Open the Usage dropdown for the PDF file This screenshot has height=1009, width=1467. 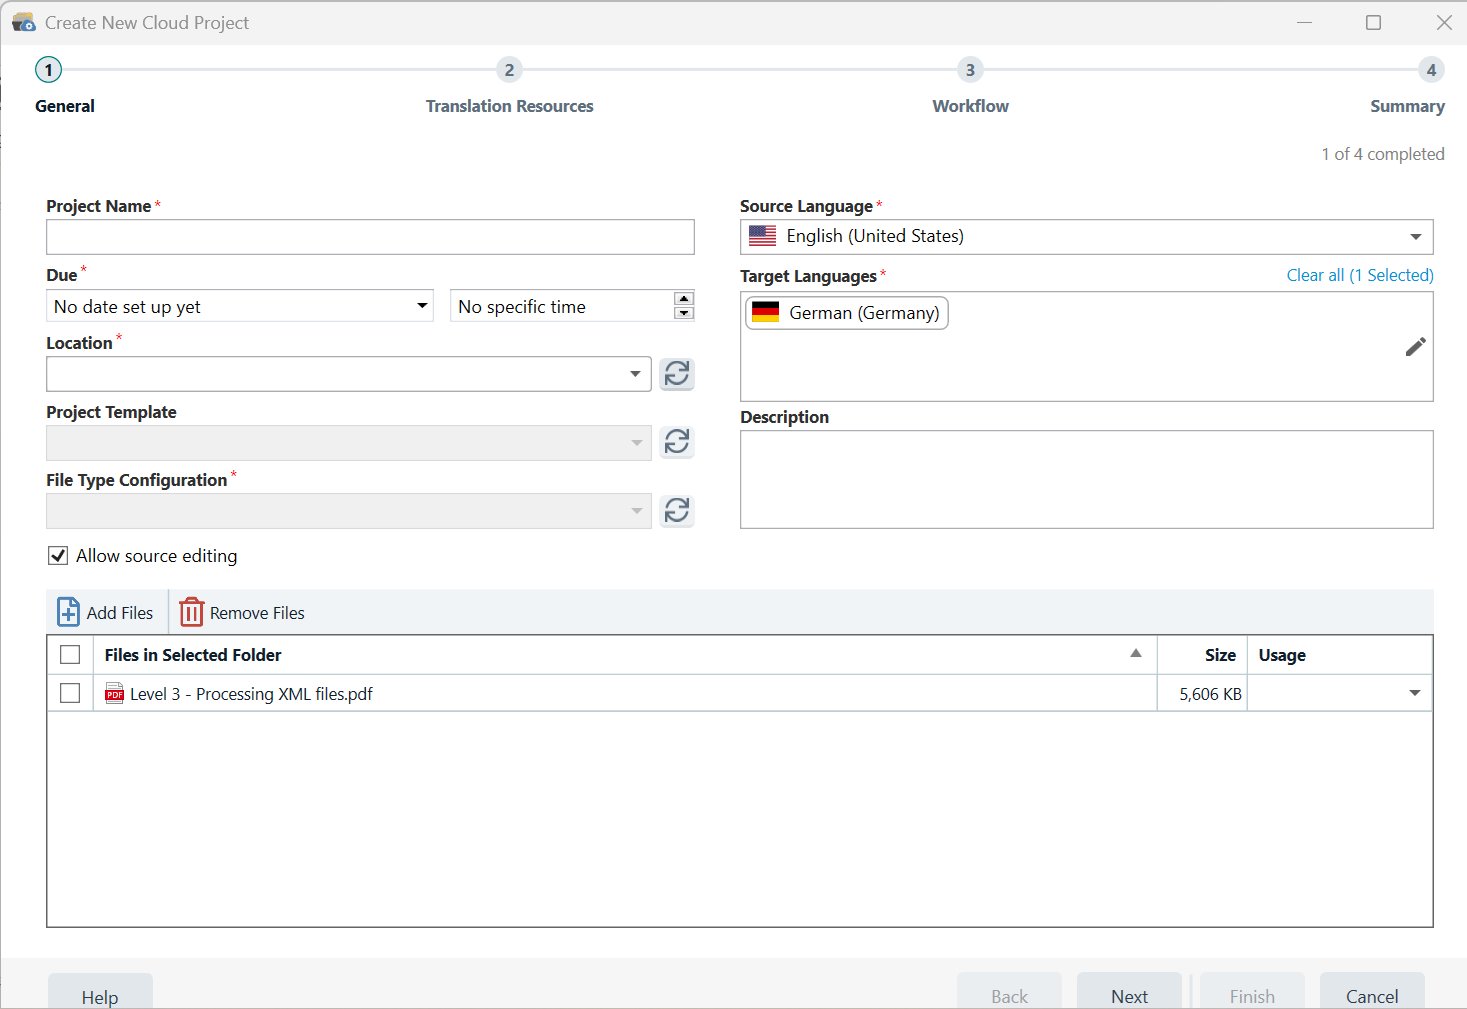click(1414, 693)
